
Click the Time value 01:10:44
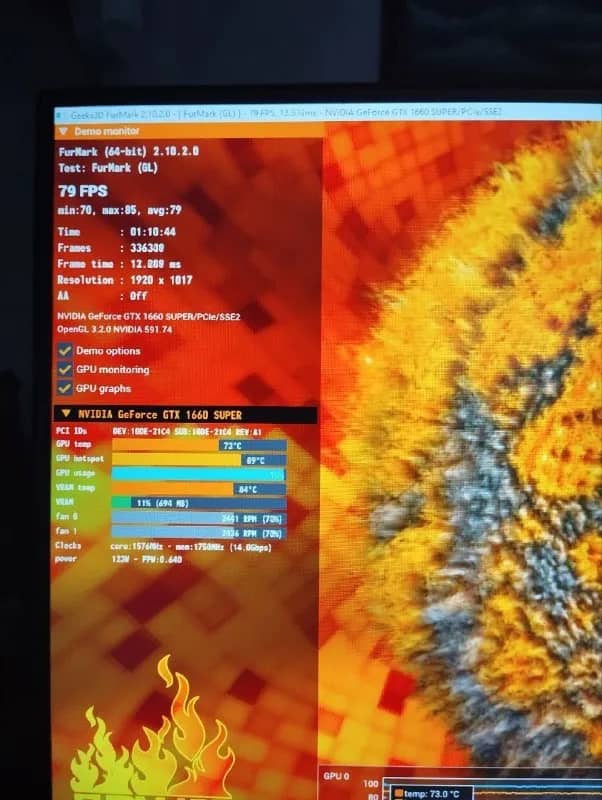click(x=153, y=232)
